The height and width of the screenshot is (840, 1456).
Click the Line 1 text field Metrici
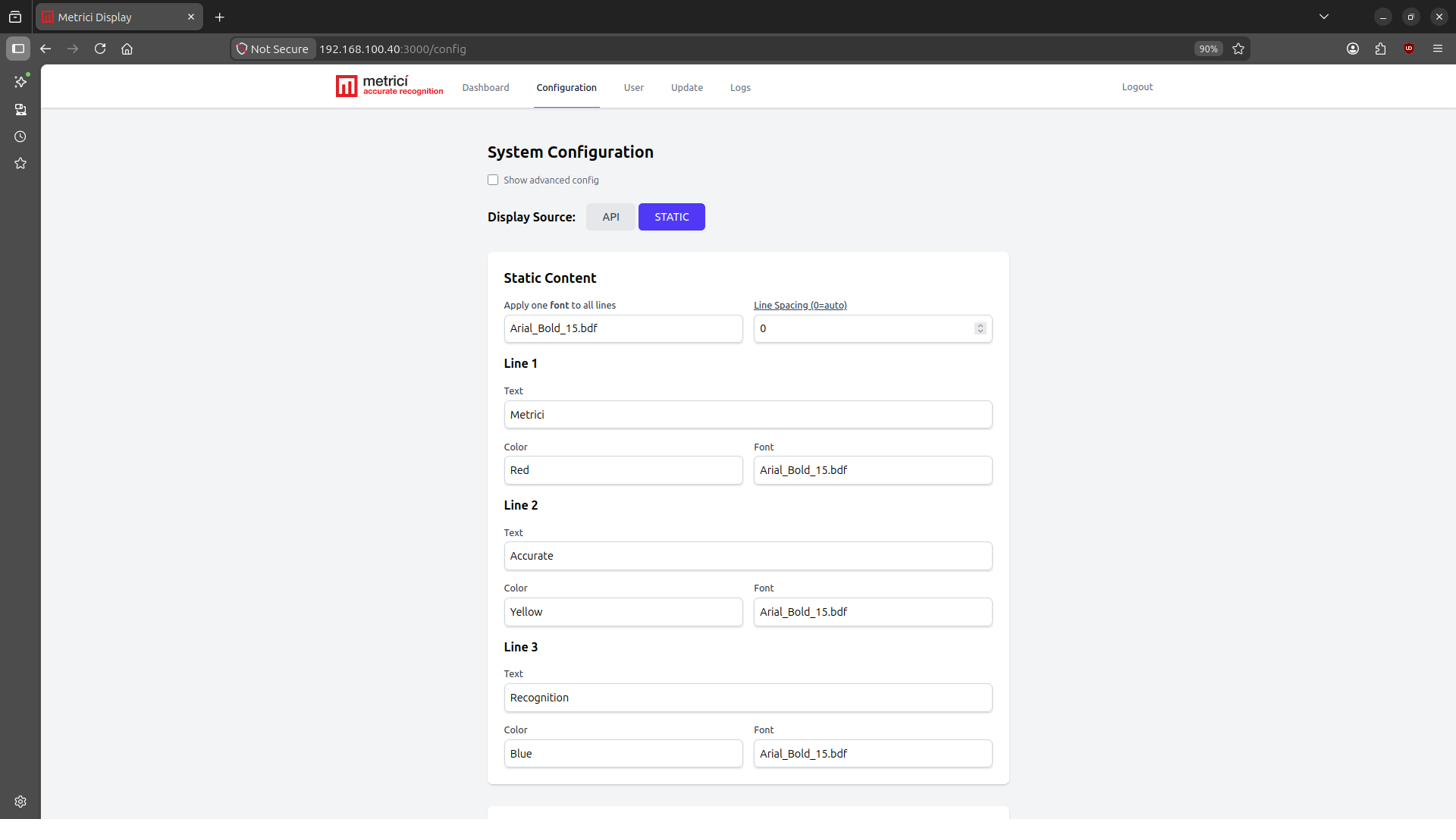click(x=748, y=415)
